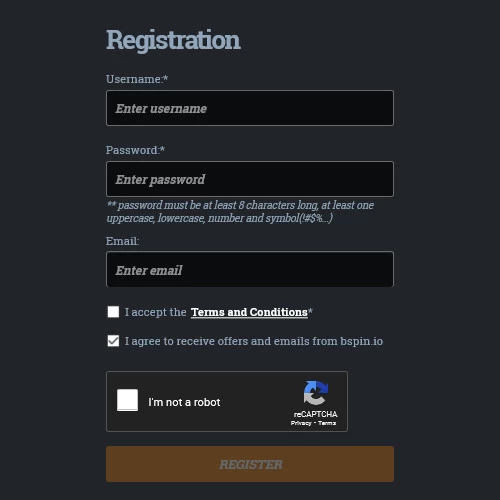Viewport: 500px width, 500px height.
Task: Click the Email label text
Action: 122,241
